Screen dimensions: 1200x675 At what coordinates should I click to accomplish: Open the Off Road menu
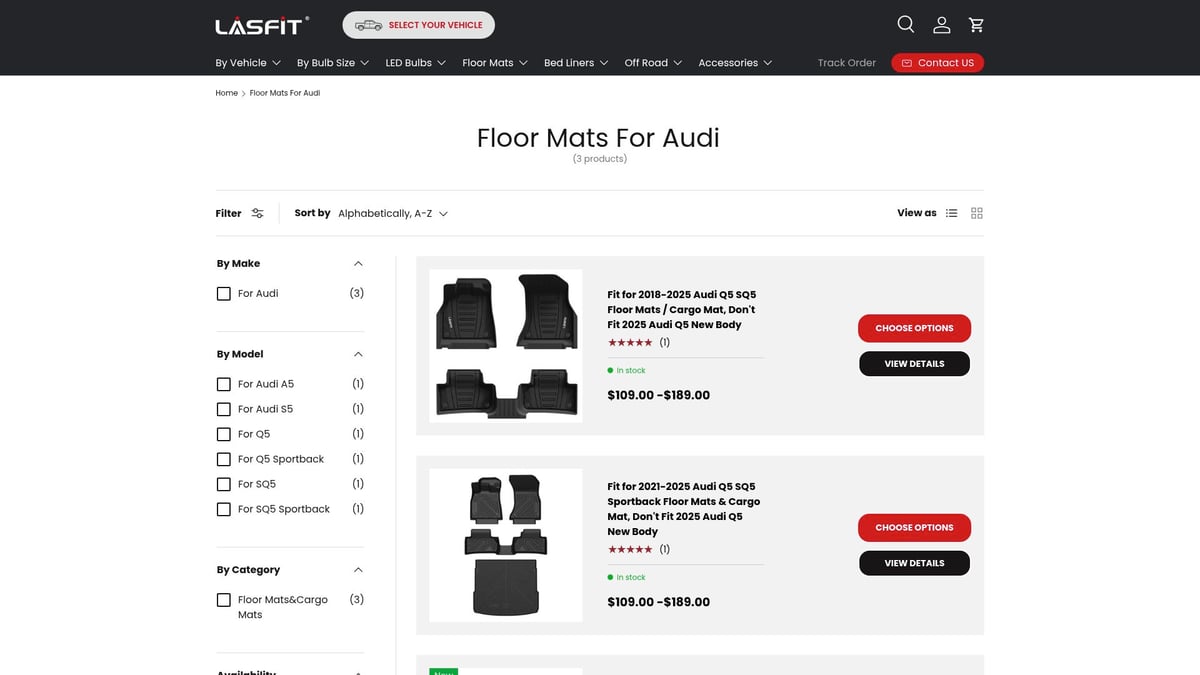coord(653,63)
